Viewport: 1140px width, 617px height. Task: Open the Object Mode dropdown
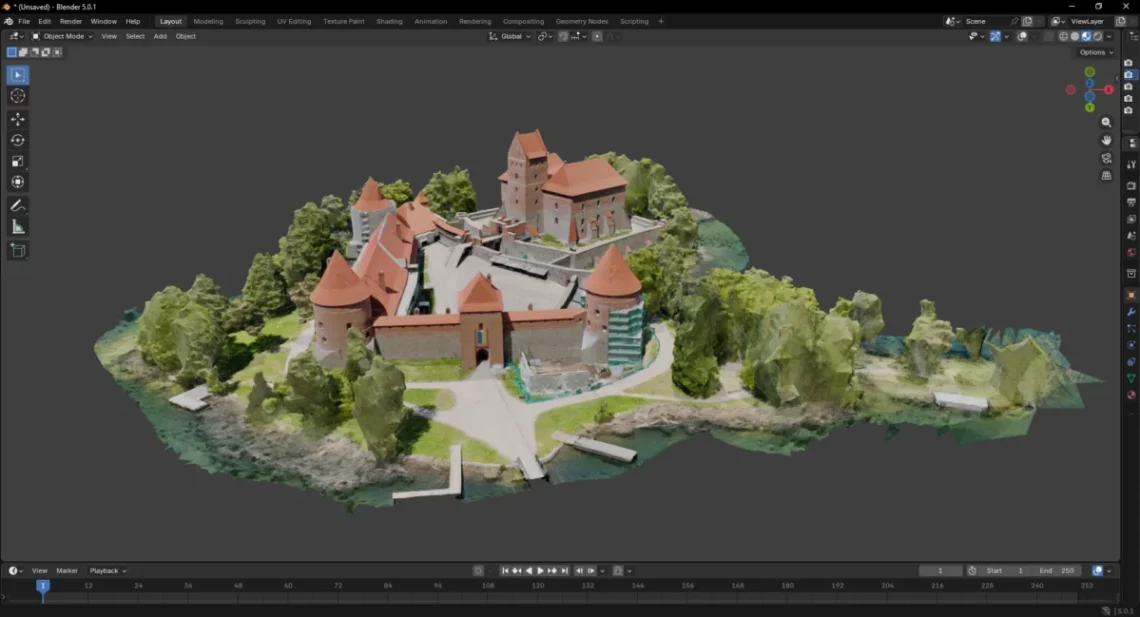(x=62, y=36)
